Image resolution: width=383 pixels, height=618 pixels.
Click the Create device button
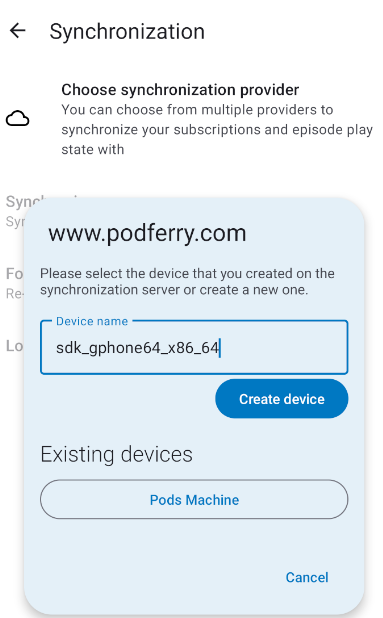point(282,399)
